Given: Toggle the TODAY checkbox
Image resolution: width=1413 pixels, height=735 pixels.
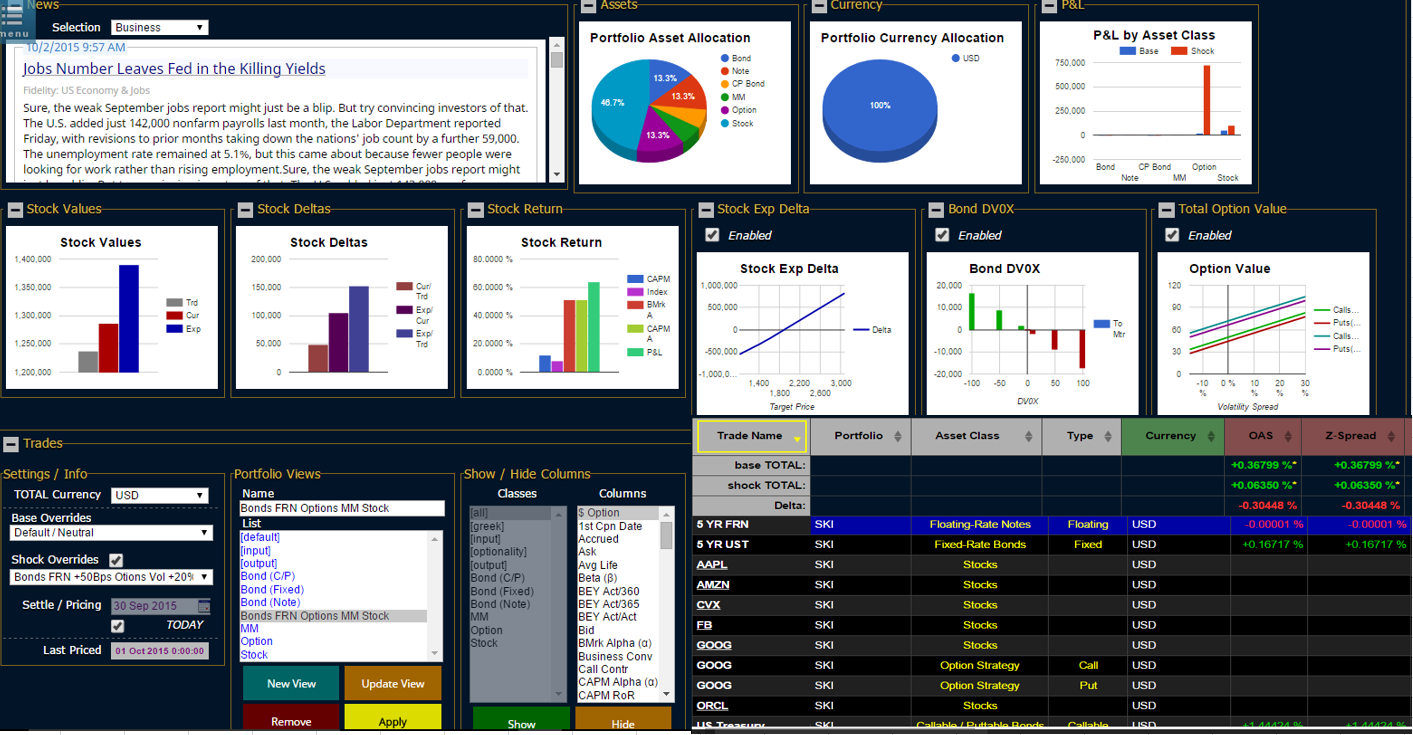Looking at the screenshot, I should 118,626.
